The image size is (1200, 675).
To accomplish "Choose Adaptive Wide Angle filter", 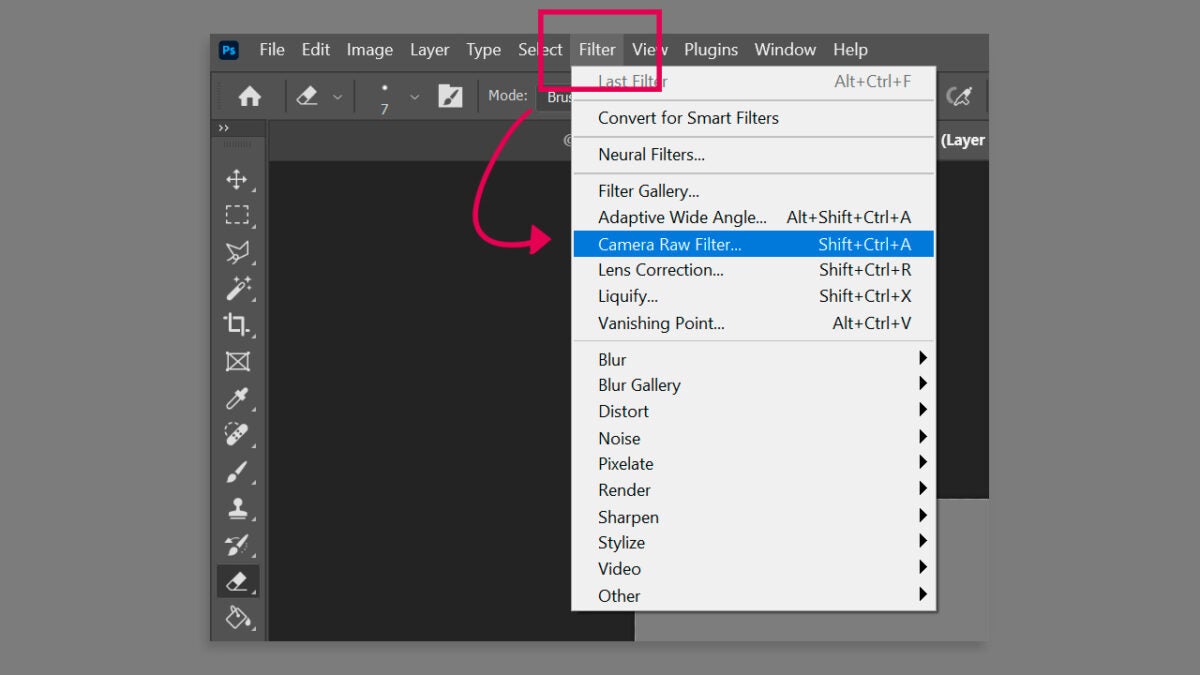I will (754, 217).
